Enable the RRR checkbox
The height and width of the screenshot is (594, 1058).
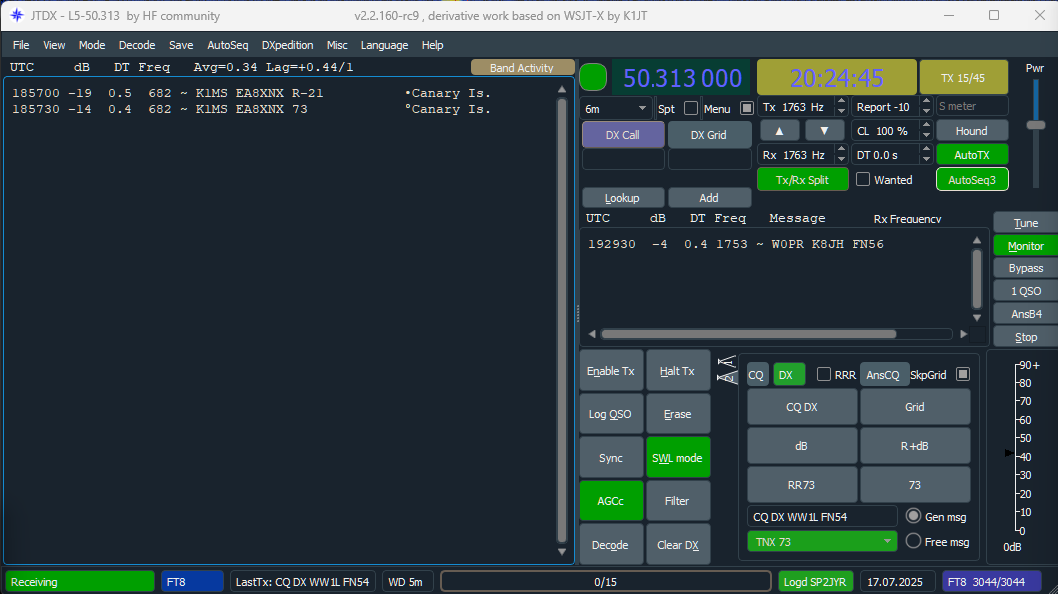point(824,374)
